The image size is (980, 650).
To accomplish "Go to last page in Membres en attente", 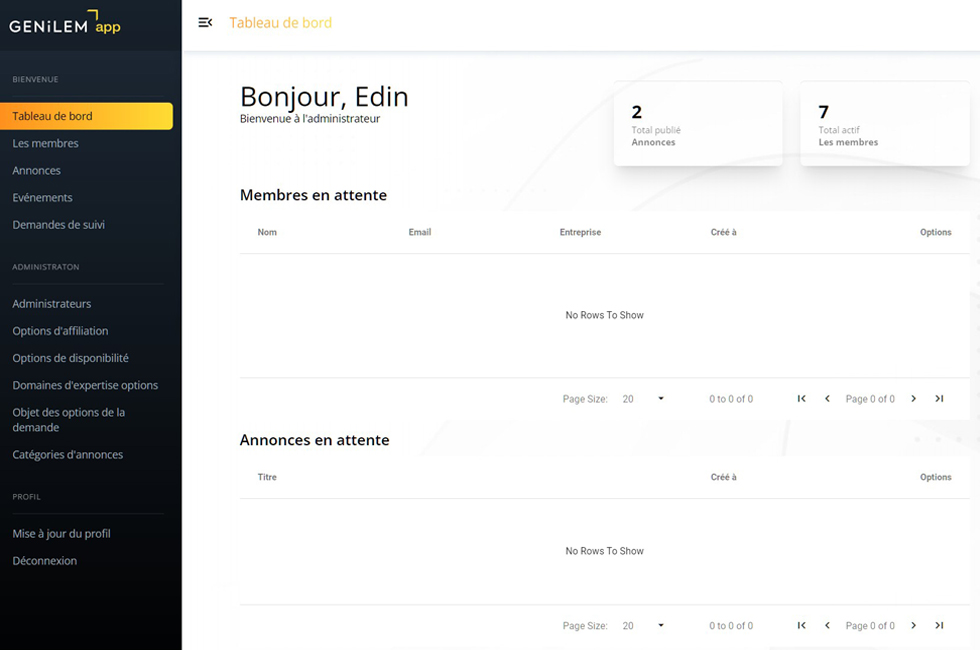I will point(939,399).
